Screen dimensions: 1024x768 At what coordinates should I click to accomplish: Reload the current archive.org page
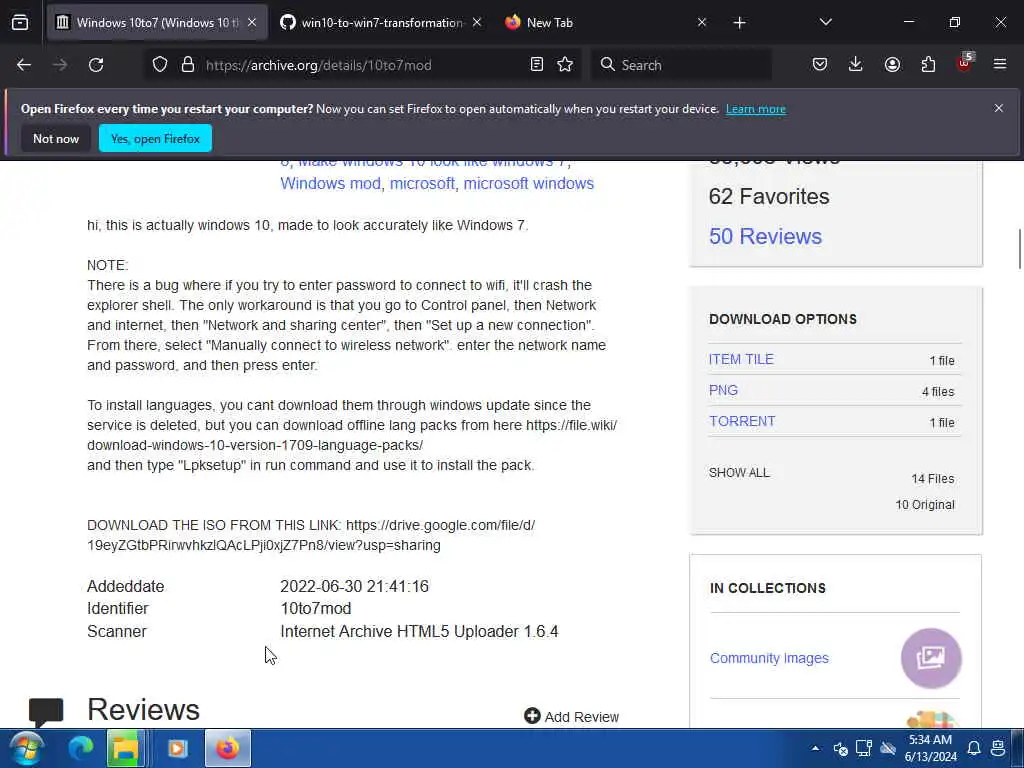[96, 65]
